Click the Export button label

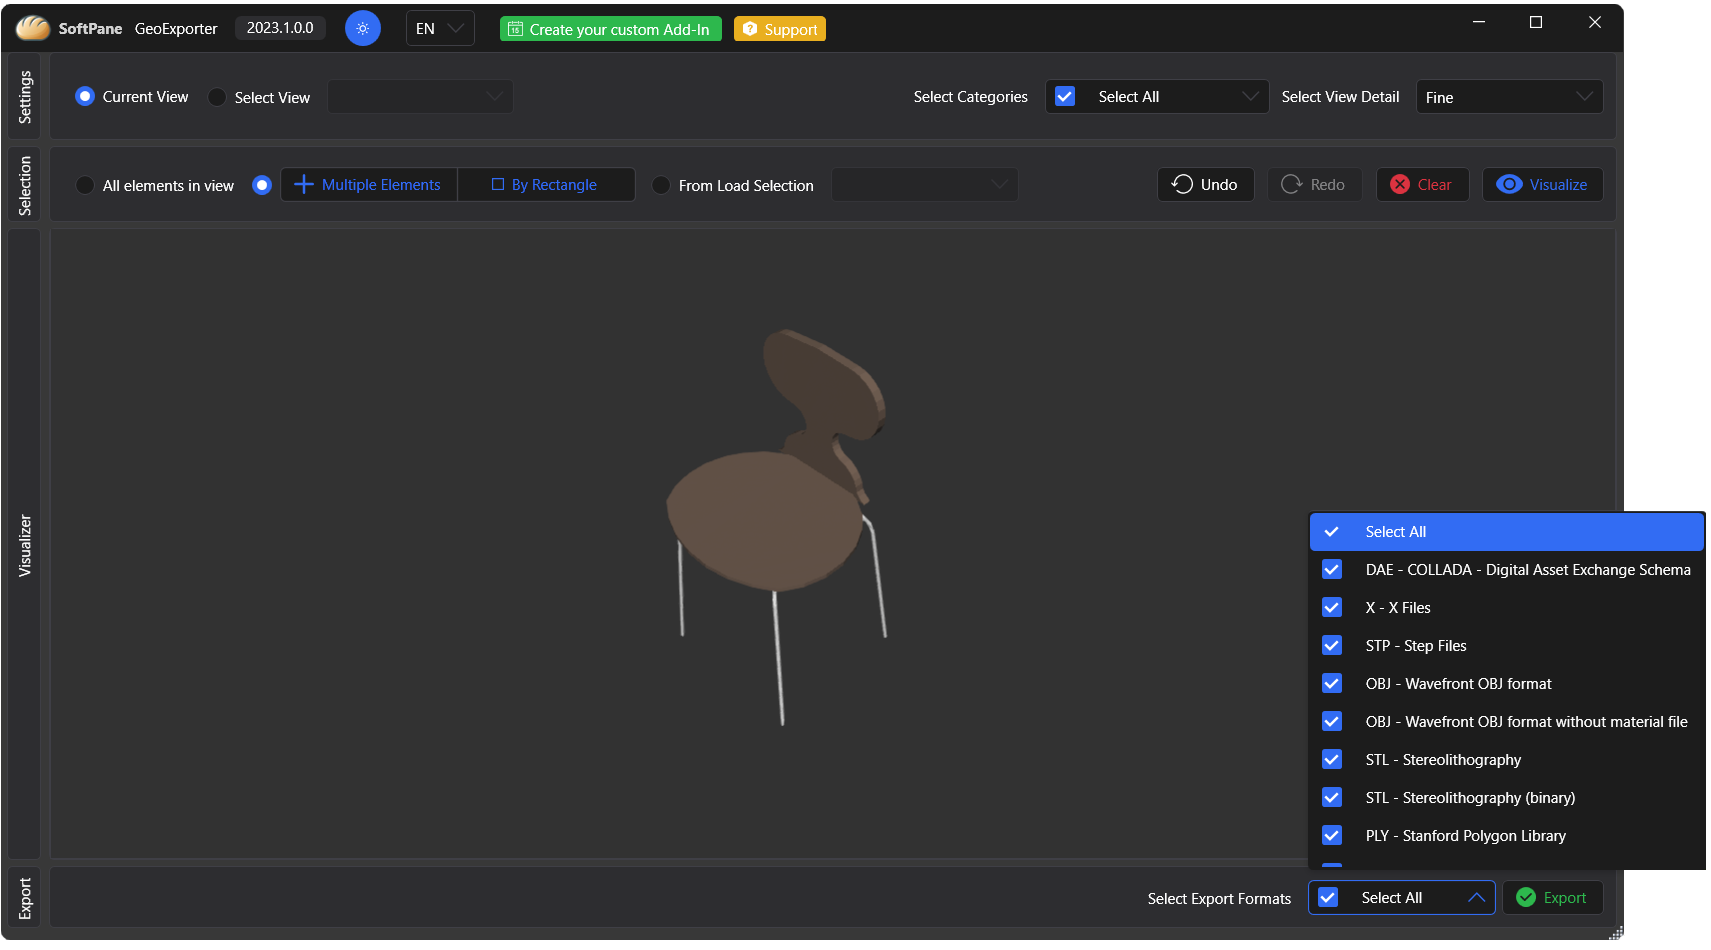pyautogui.click(x=1565, y=898)
